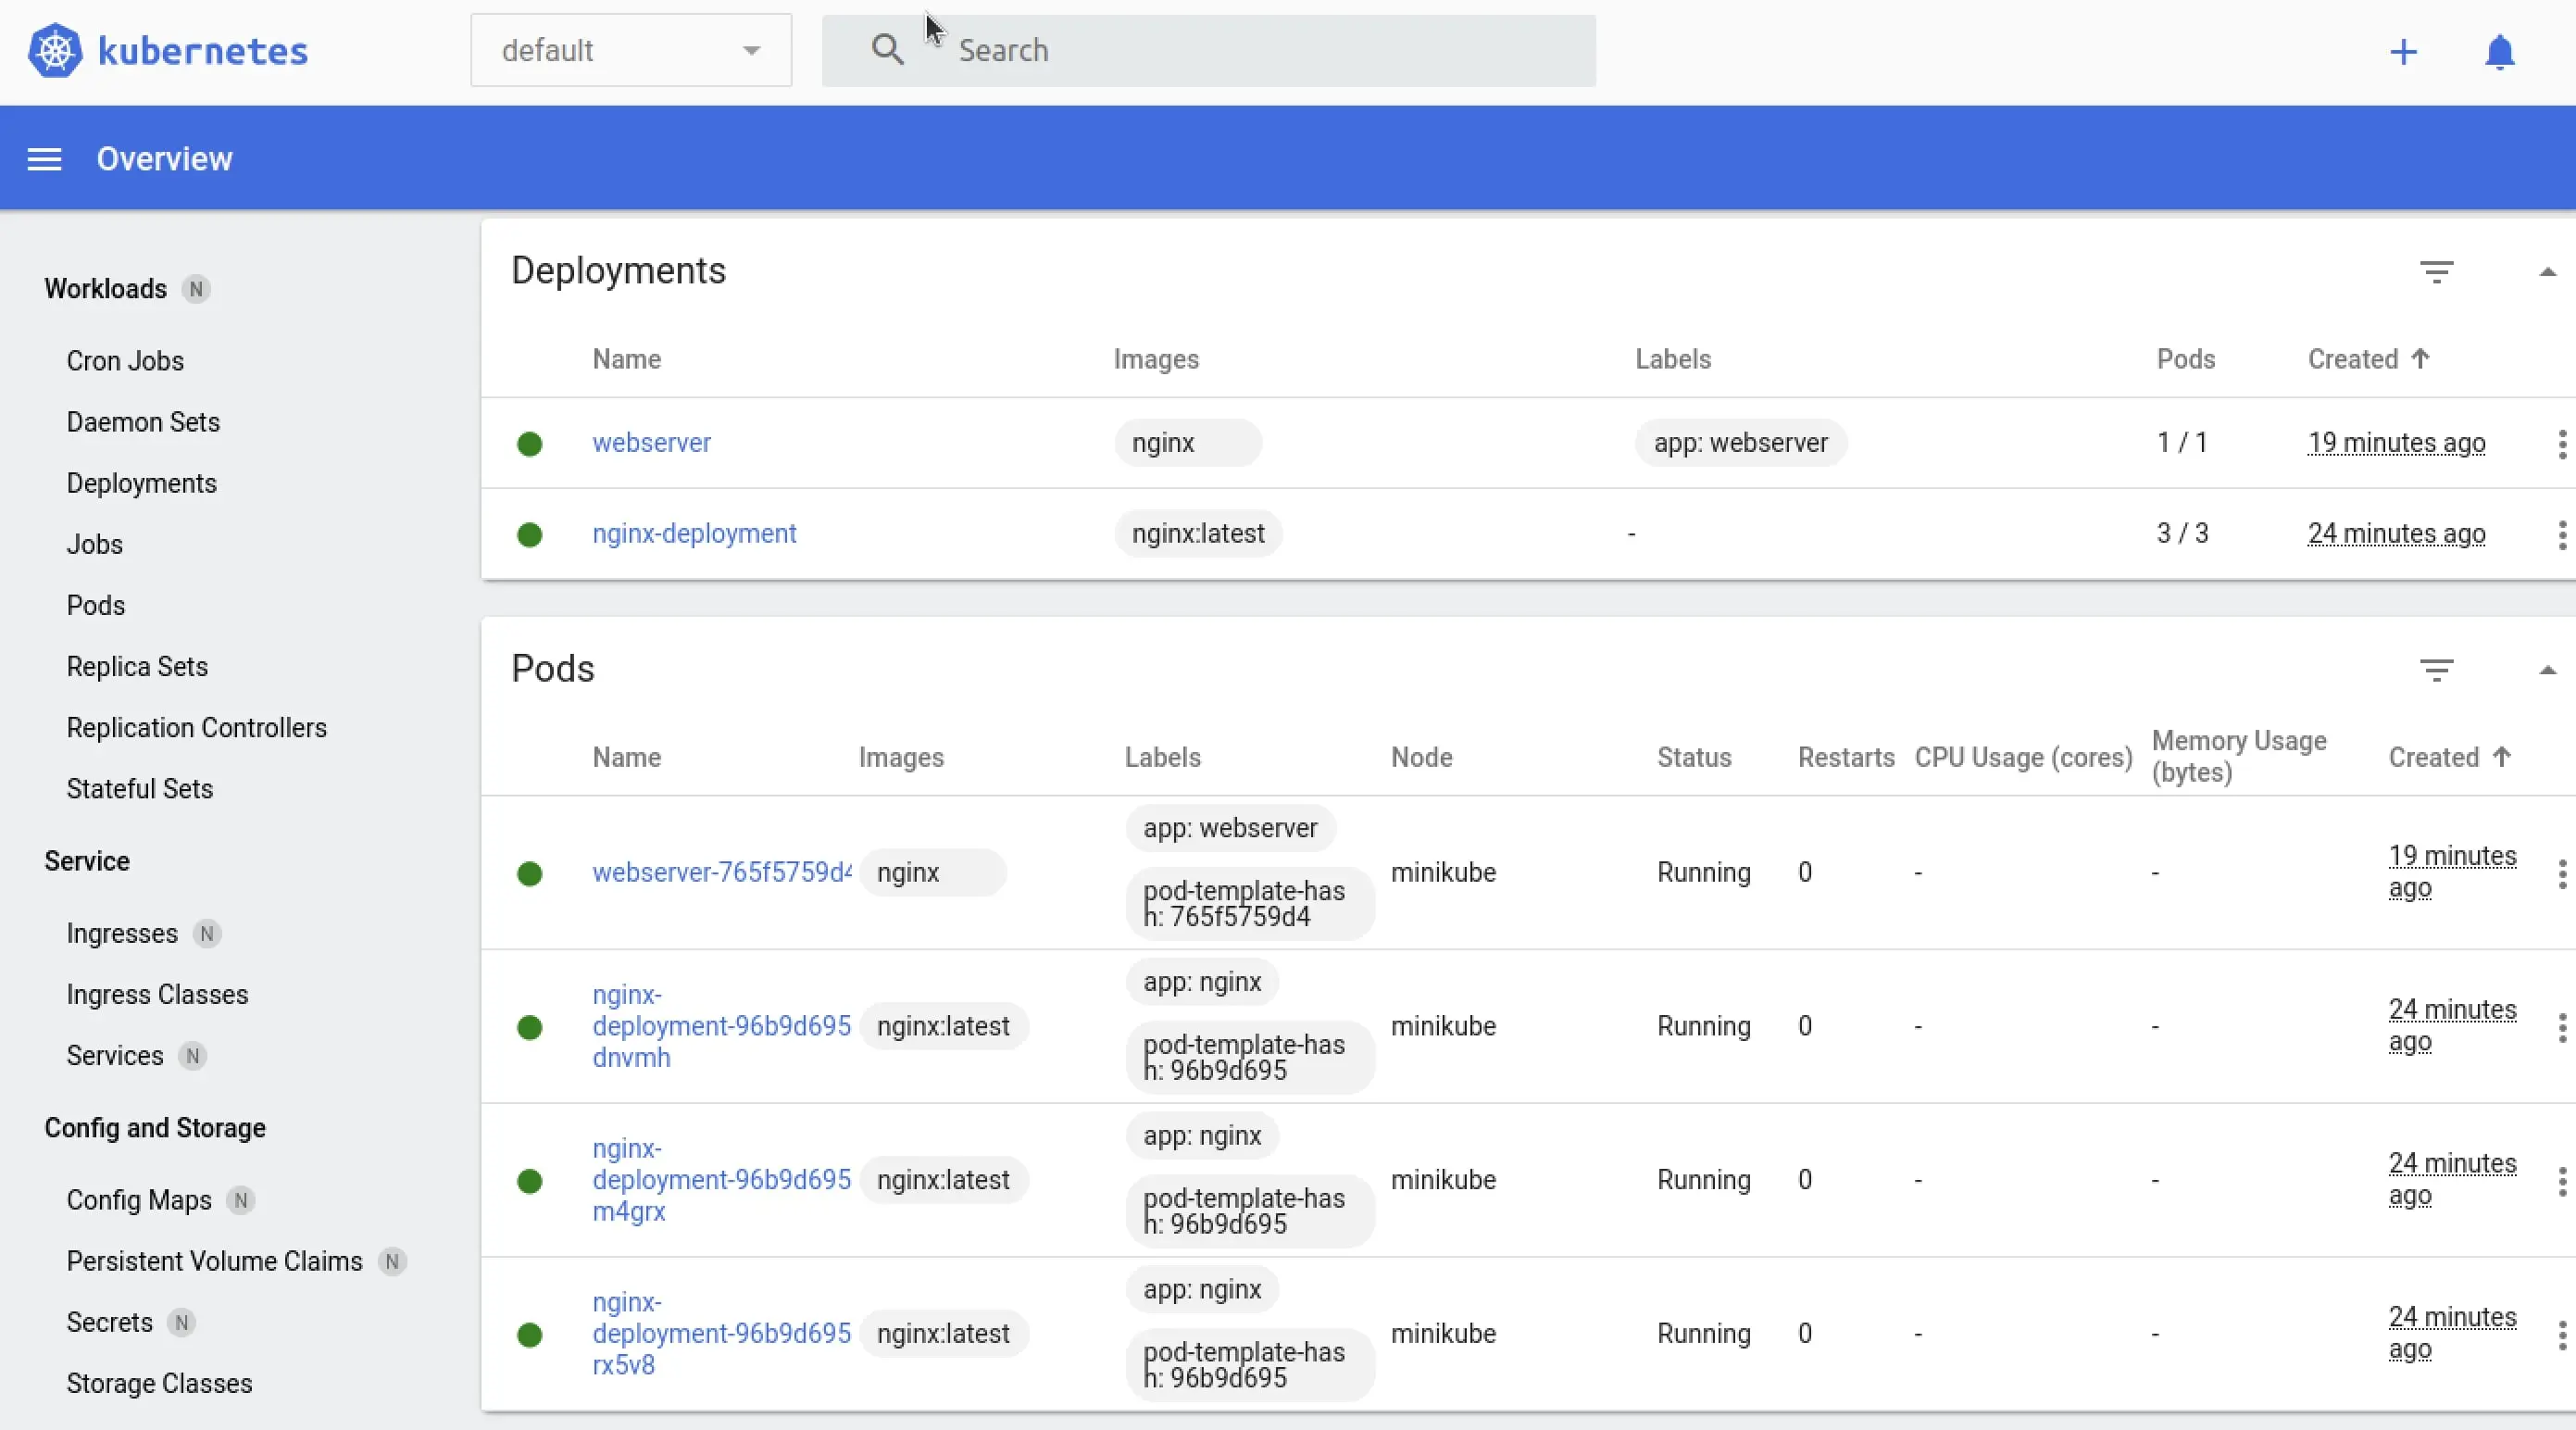Collapse the Pods card
The image size is (2576, 1430).
click(2548, 670)
